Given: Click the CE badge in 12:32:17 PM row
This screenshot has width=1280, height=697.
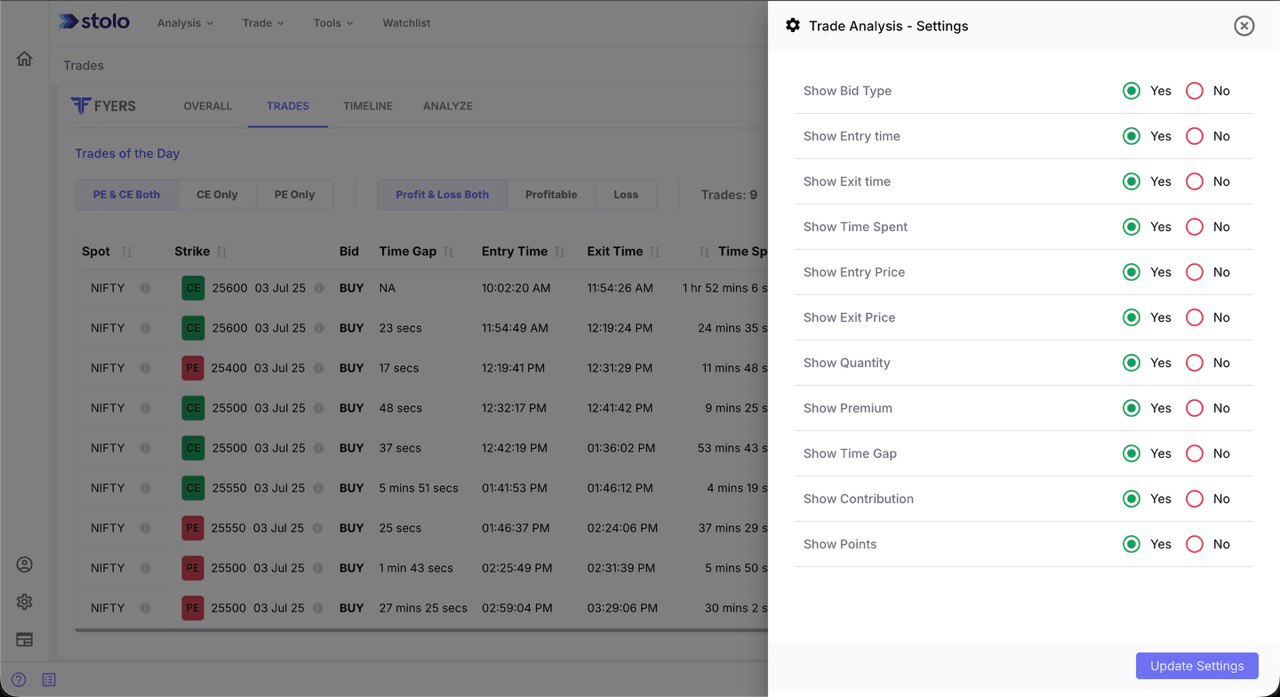Looking at the screenshot, I should coord(193,408).
